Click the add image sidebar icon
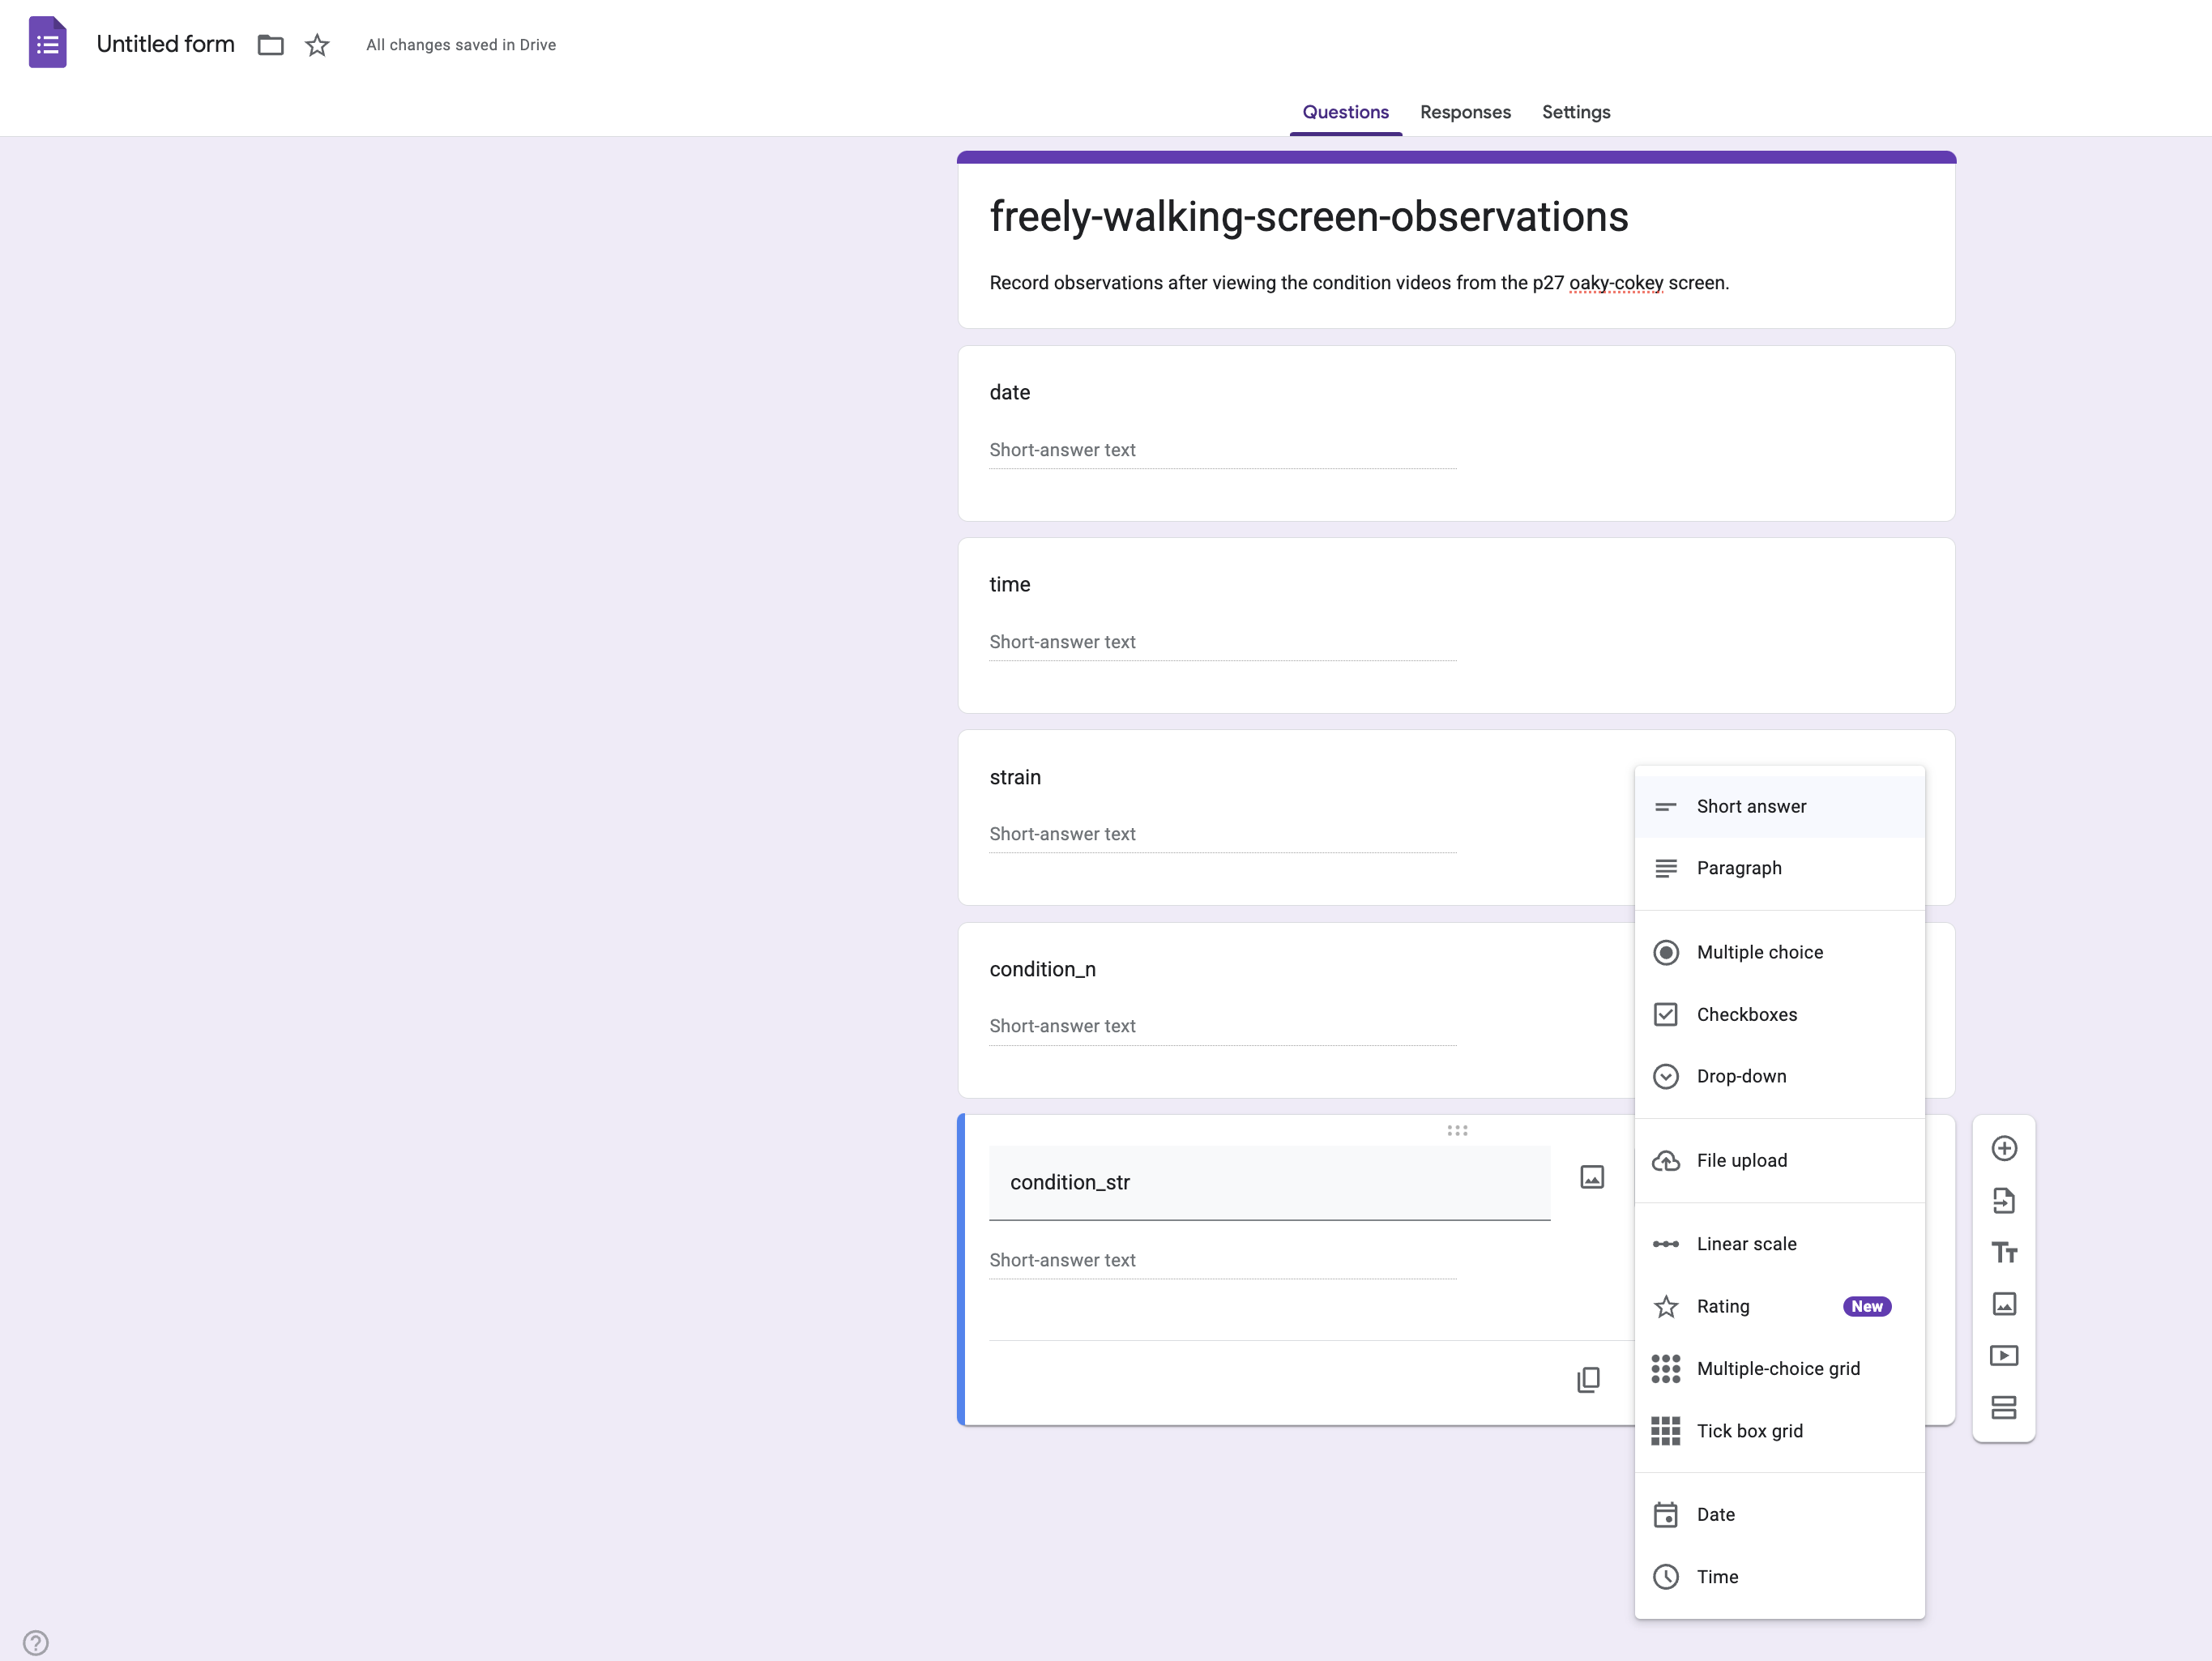 coord(2003,1304)
